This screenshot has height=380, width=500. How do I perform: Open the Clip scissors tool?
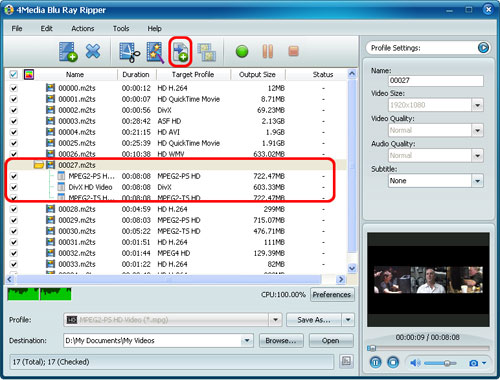(130, 52)
